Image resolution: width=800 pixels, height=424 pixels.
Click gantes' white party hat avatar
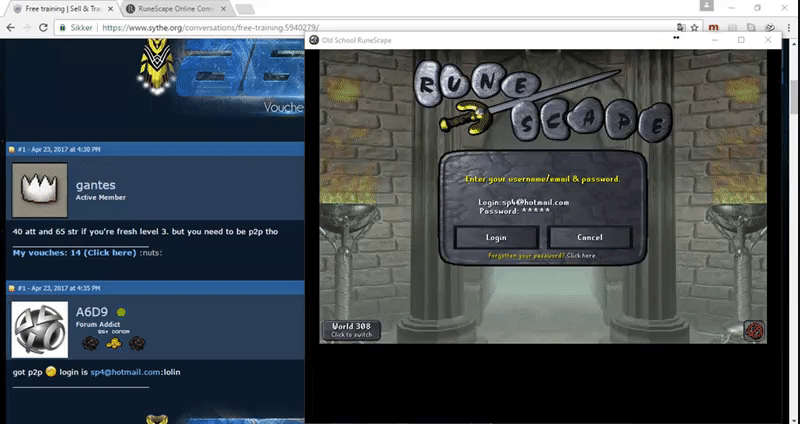tap(40, 190)
